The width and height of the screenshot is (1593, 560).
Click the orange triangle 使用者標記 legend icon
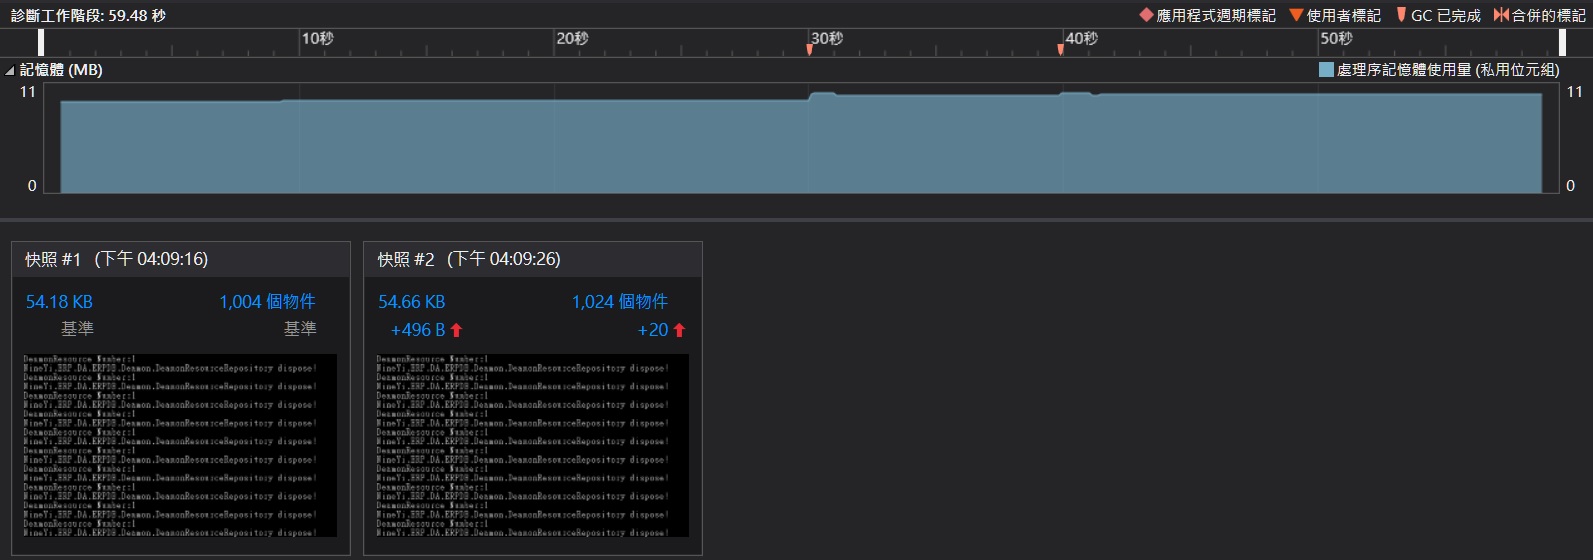tap(1296, 15)
